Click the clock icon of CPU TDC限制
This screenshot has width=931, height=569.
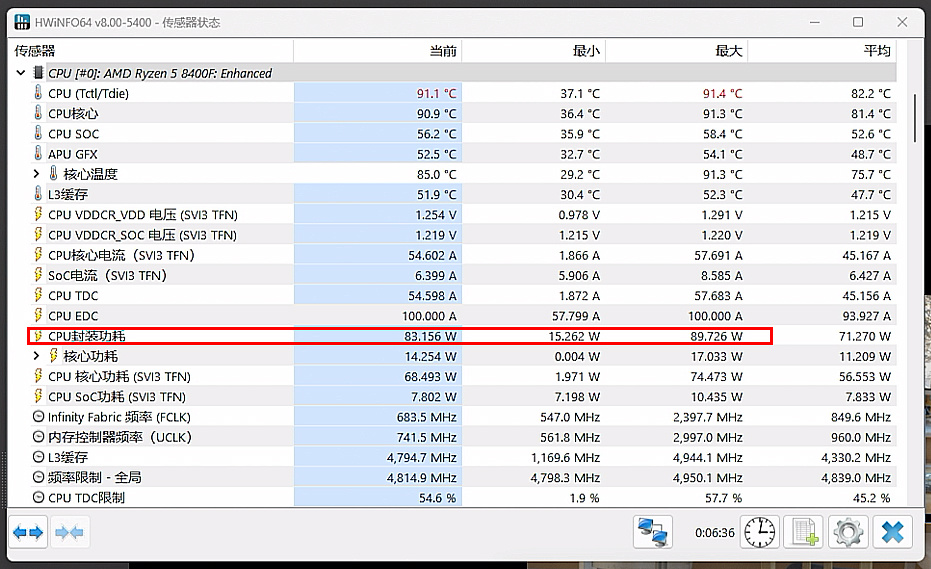38,497
